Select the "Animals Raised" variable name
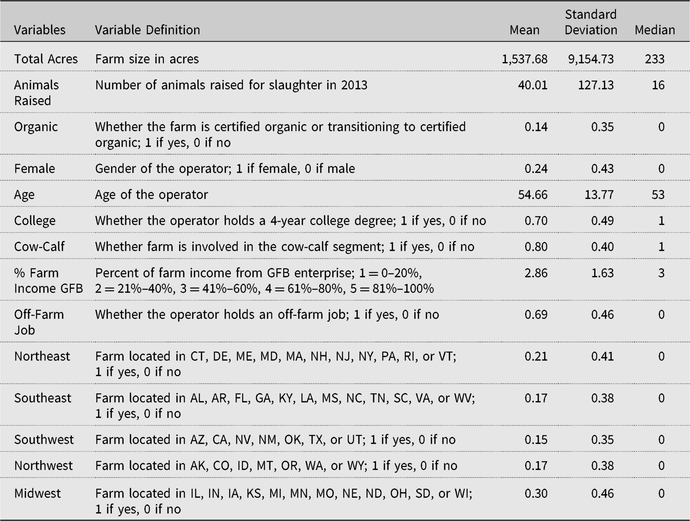The width and height of the screenshot is (690, 521). 37,93
